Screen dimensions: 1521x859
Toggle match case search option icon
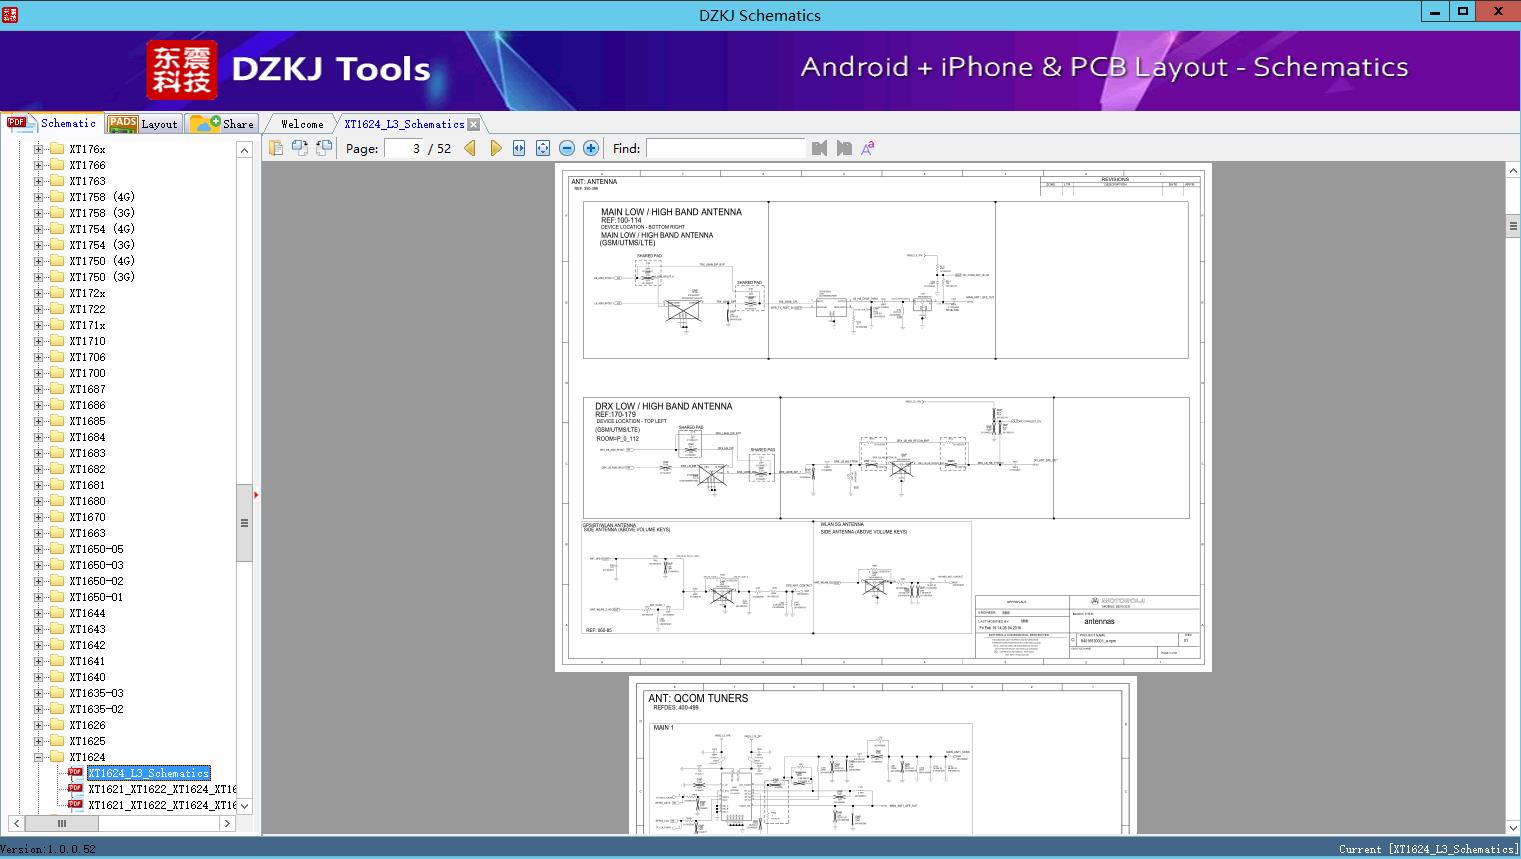(868, 148)
